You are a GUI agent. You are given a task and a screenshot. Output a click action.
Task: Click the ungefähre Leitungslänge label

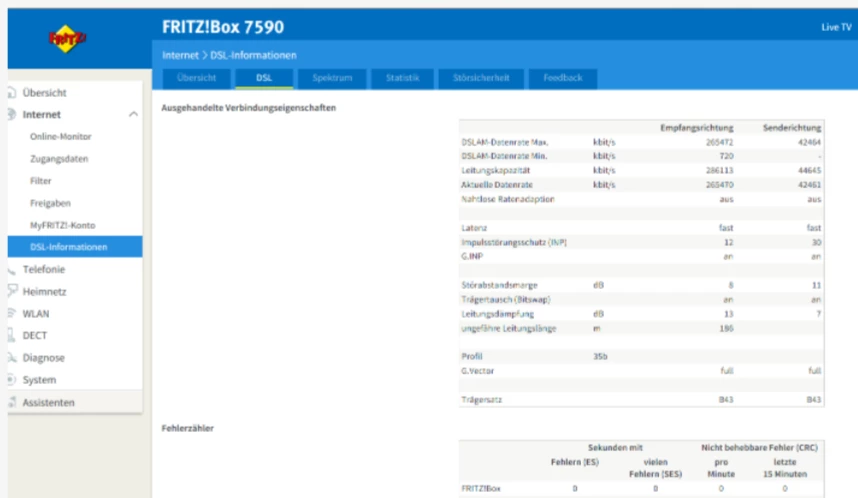tap(508, 328)
